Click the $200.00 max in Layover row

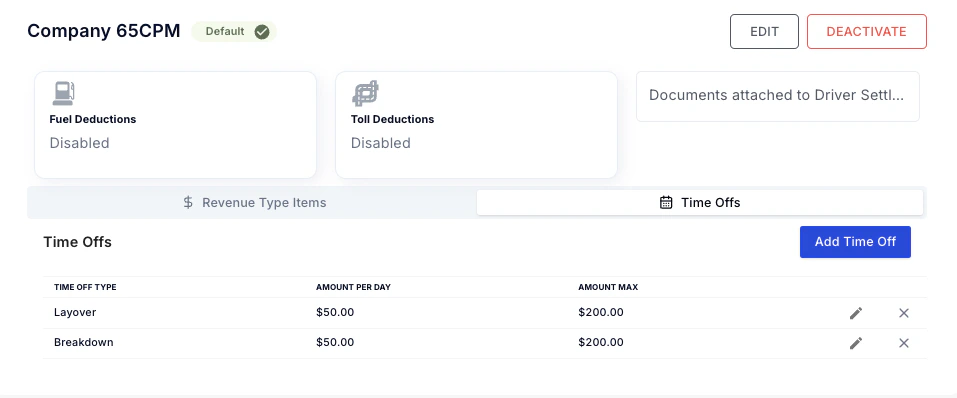[601, 313]
